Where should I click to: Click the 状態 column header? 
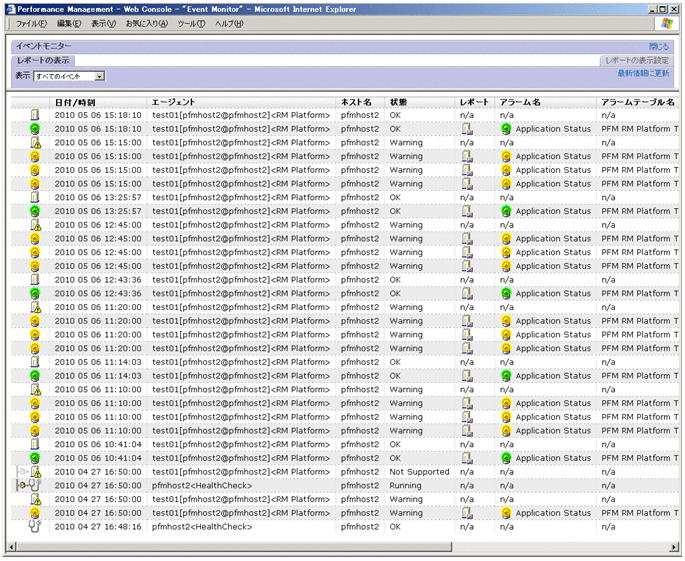(399, 102)
